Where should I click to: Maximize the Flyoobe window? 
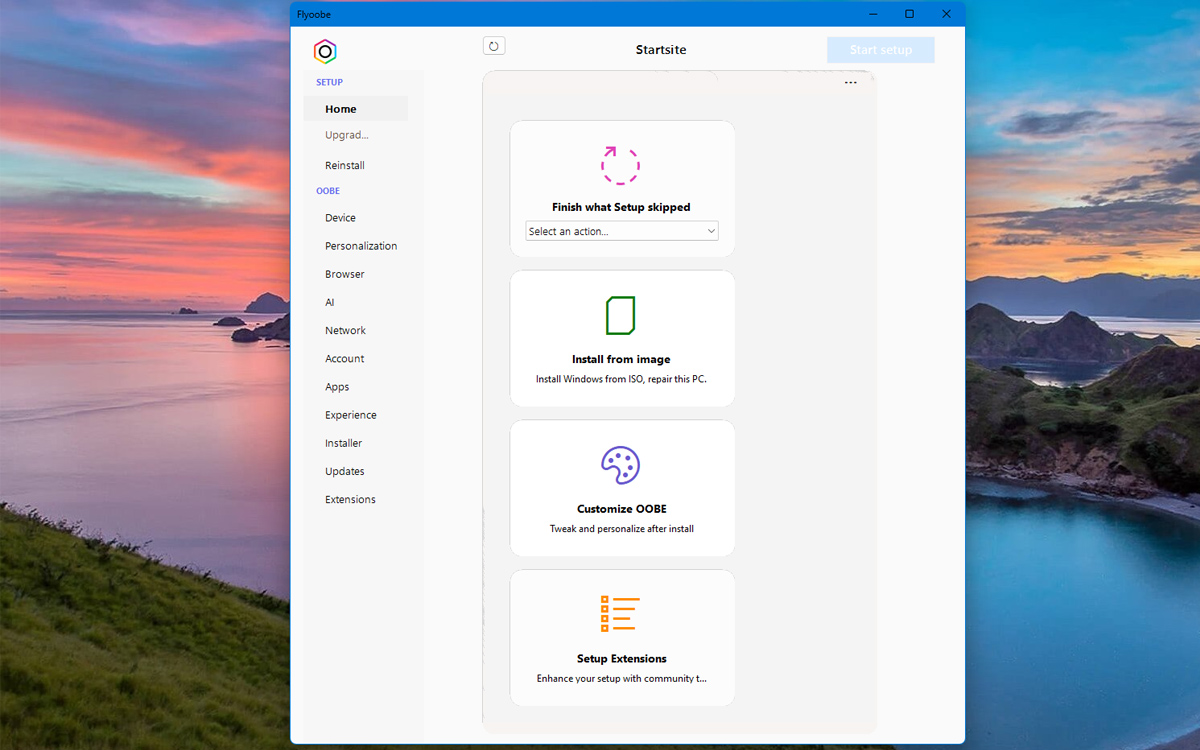coord(909,14)
